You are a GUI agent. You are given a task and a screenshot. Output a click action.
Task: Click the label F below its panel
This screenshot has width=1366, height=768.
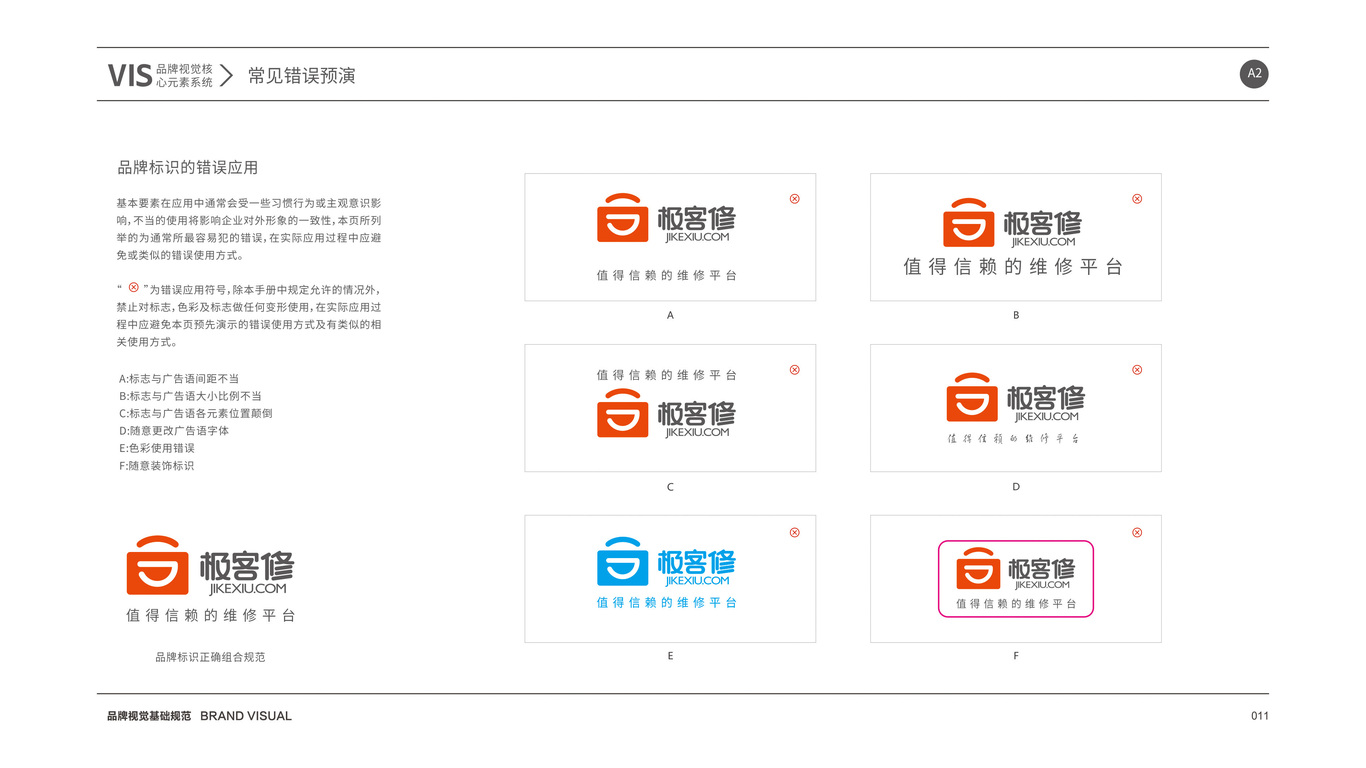[x=1016, y=656]
